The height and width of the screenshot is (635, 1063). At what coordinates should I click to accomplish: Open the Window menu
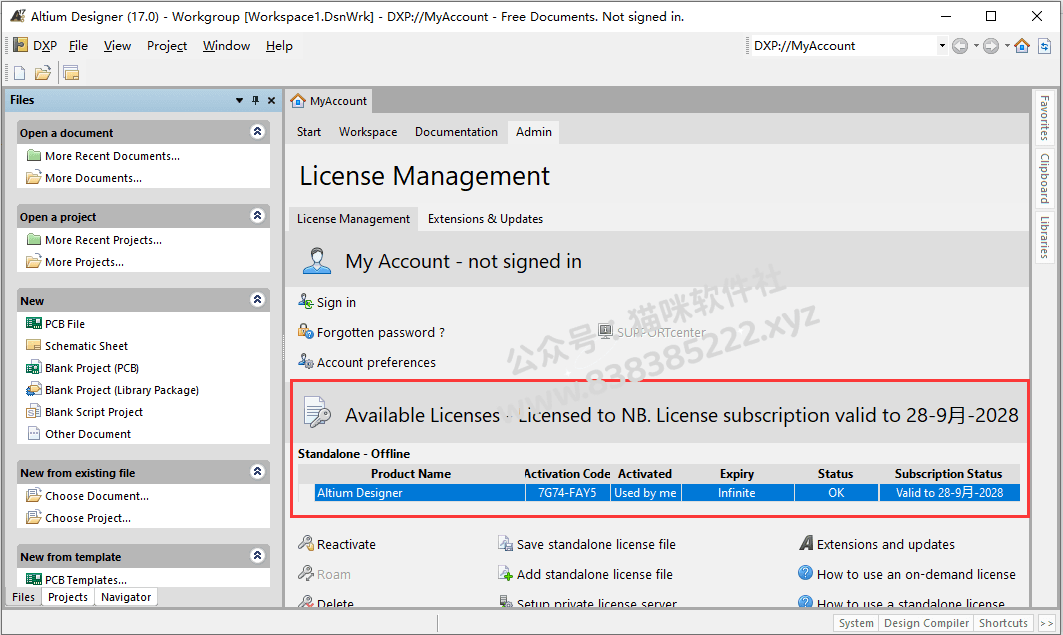pyautogui.click(x=226, y=45)
